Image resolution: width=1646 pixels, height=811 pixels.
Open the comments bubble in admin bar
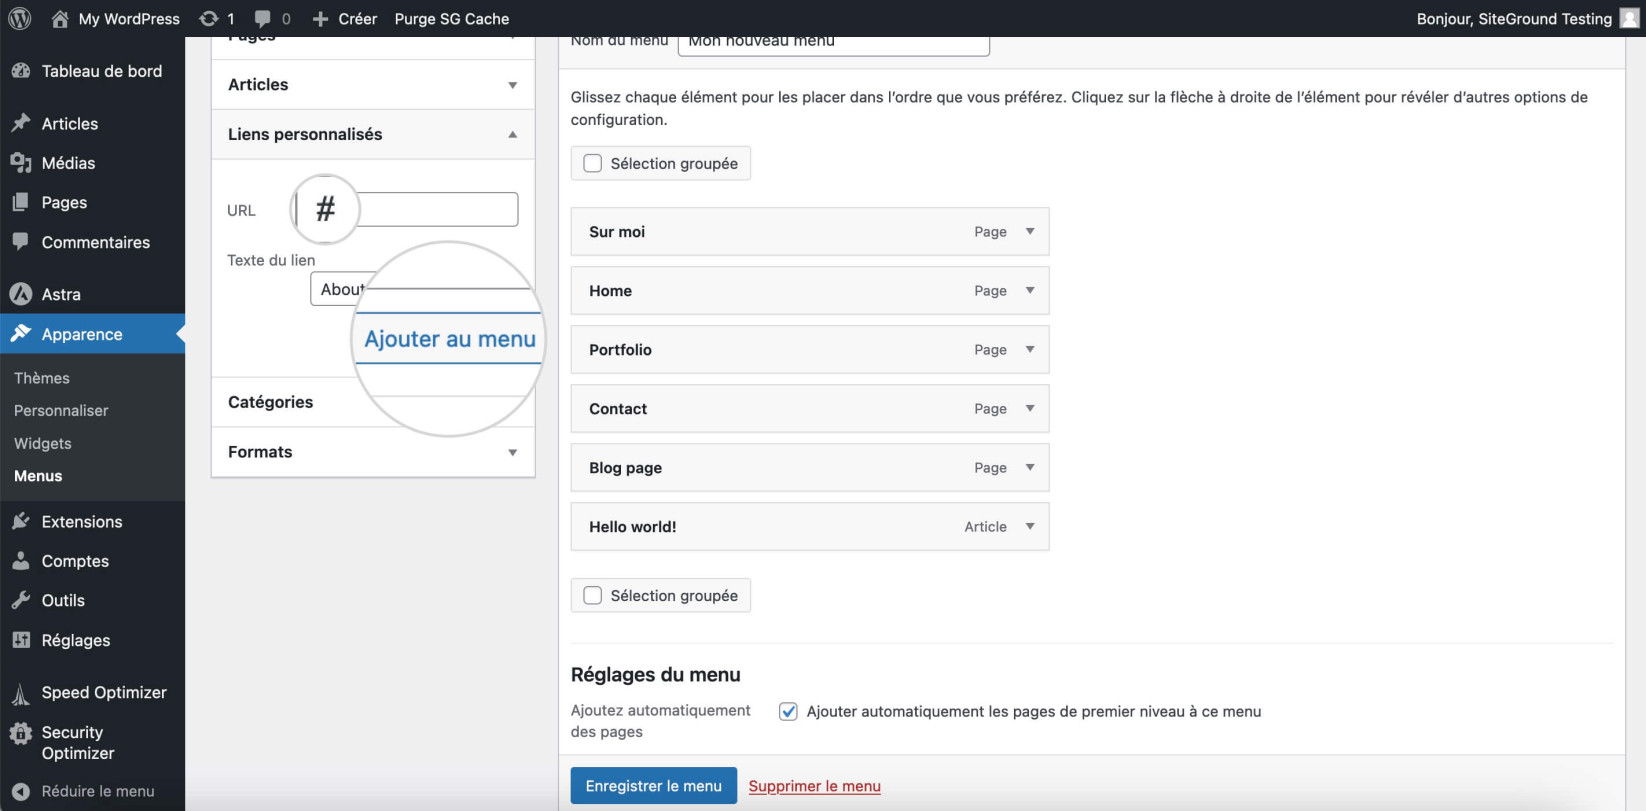[263, 18]
